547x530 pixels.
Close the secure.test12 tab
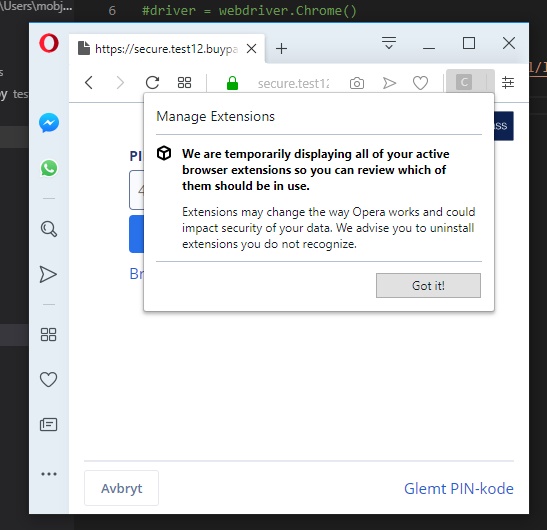tap(251, 48)
